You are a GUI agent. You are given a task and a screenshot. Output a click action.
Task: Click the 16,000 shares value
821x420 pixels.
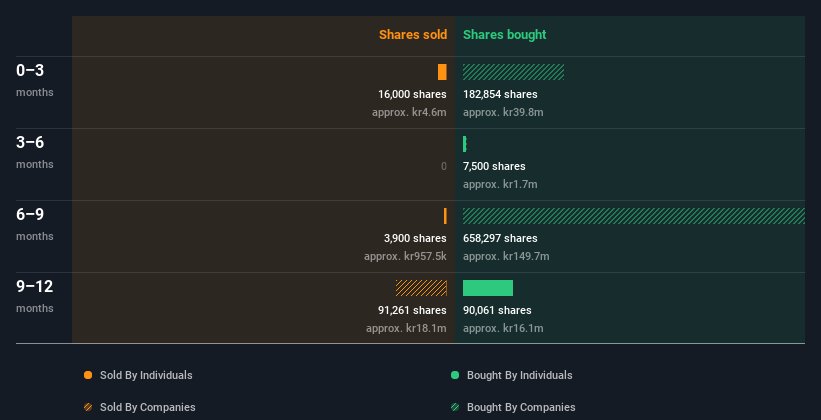pyautogui.click(x=412, y=94)
